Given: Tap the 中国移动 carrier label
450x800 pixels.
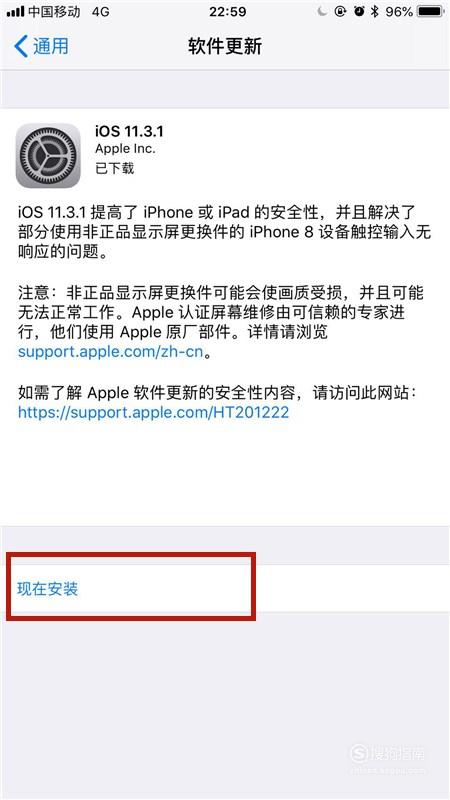Looking at the screenshot, I should tap(54, 11).
